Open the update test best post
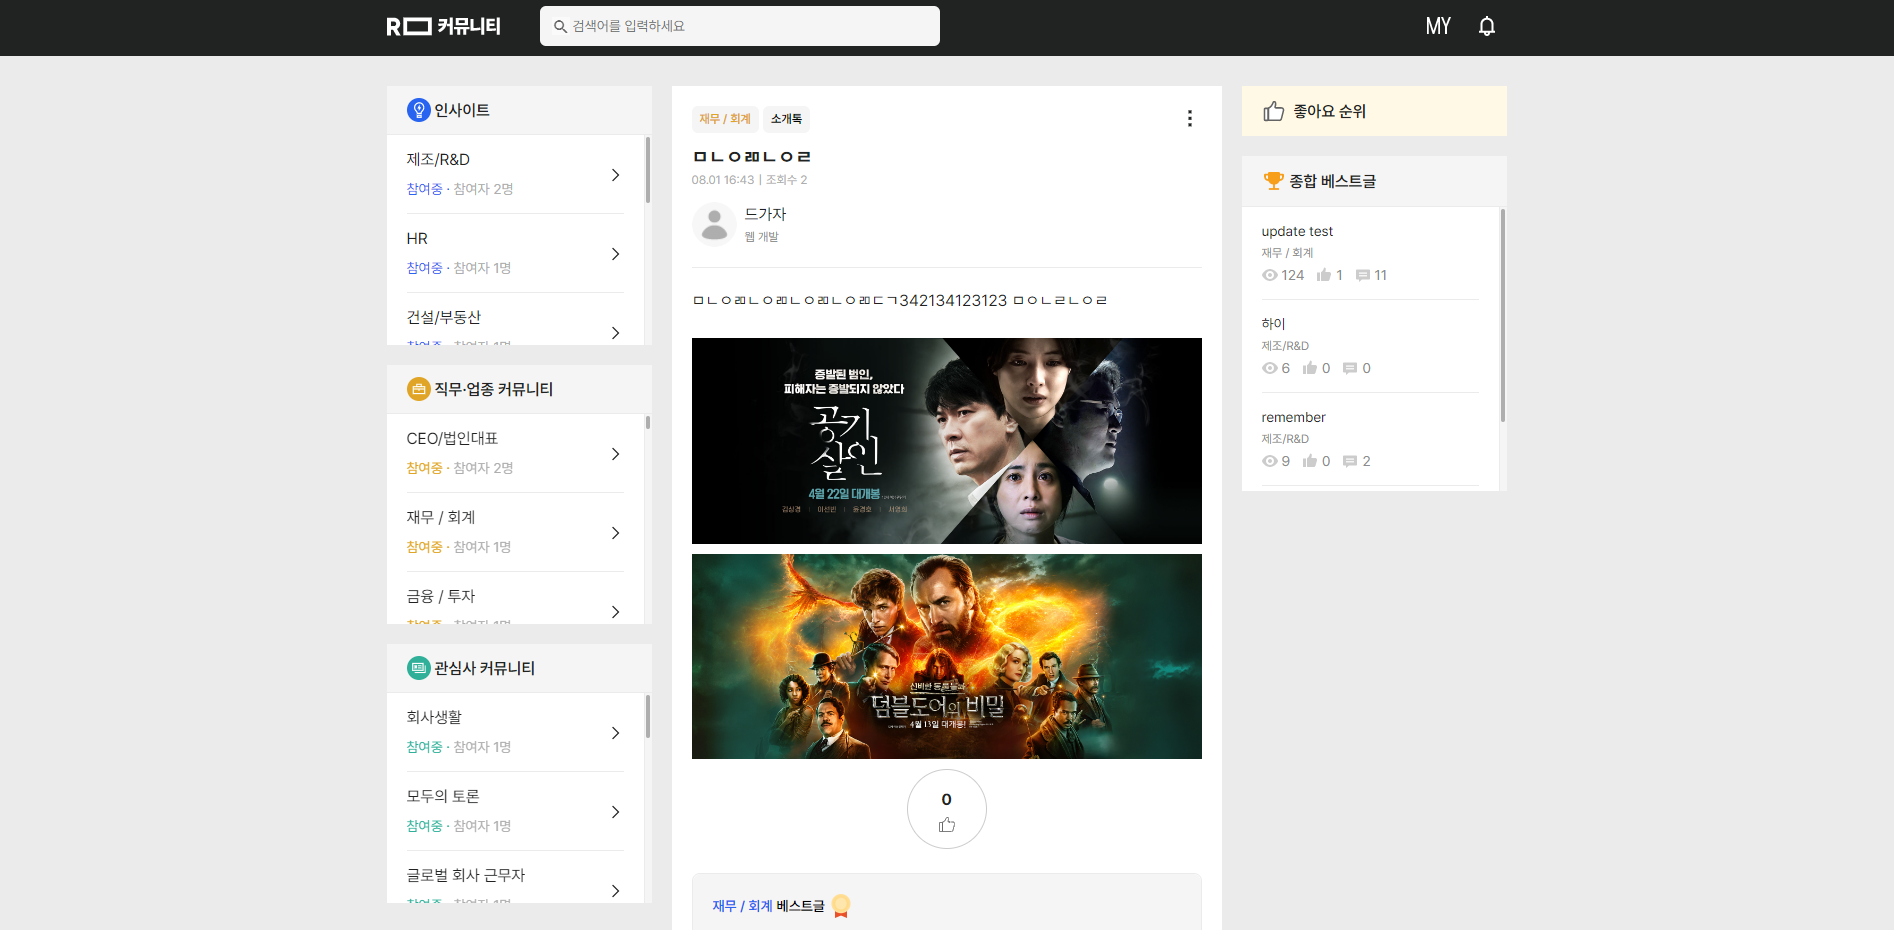The width and height of the screenshot is (1894, 930). (x=1297, y=232)
